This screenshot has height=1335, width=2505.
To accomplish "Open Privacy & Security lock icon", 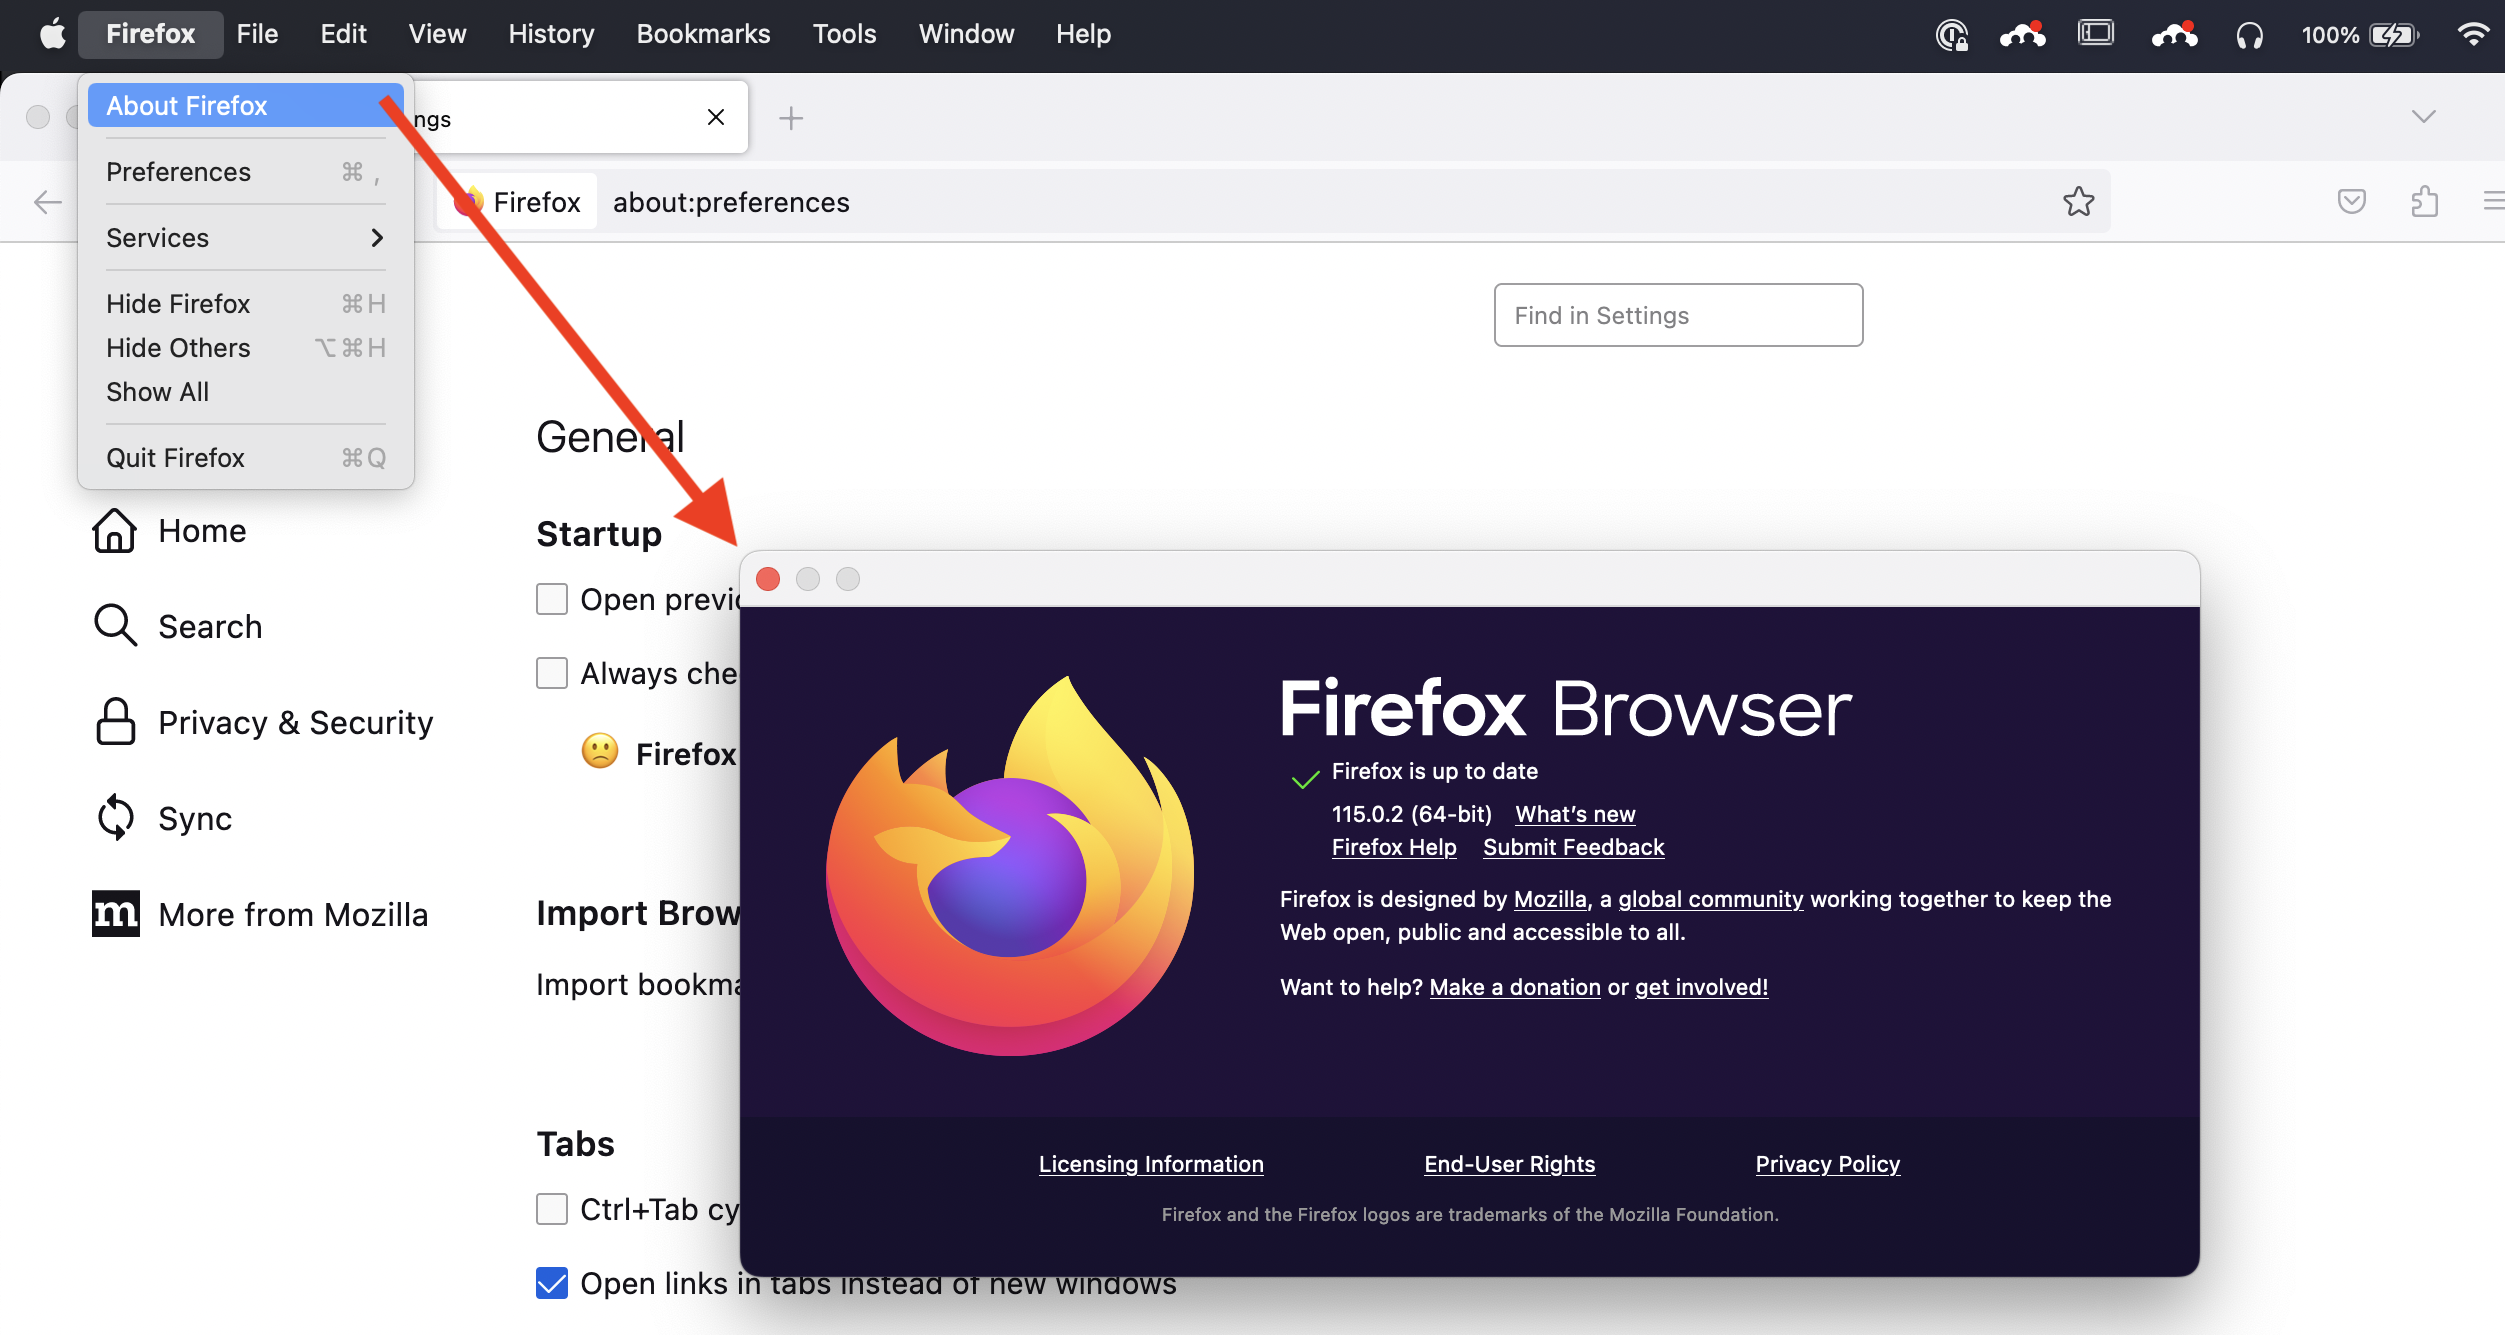I will coord(115,722).
